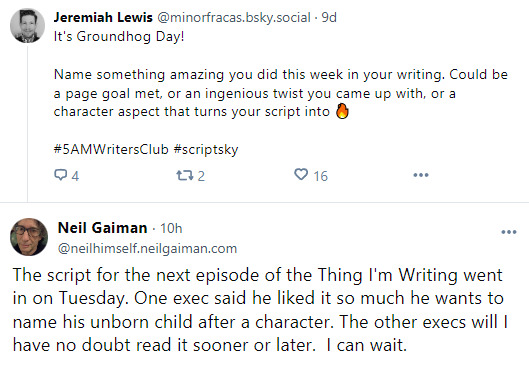Like Jeremiah Lewis's Groundhog Day post
This screenshot has width=529, height=365.
click(x=301, y=174)
